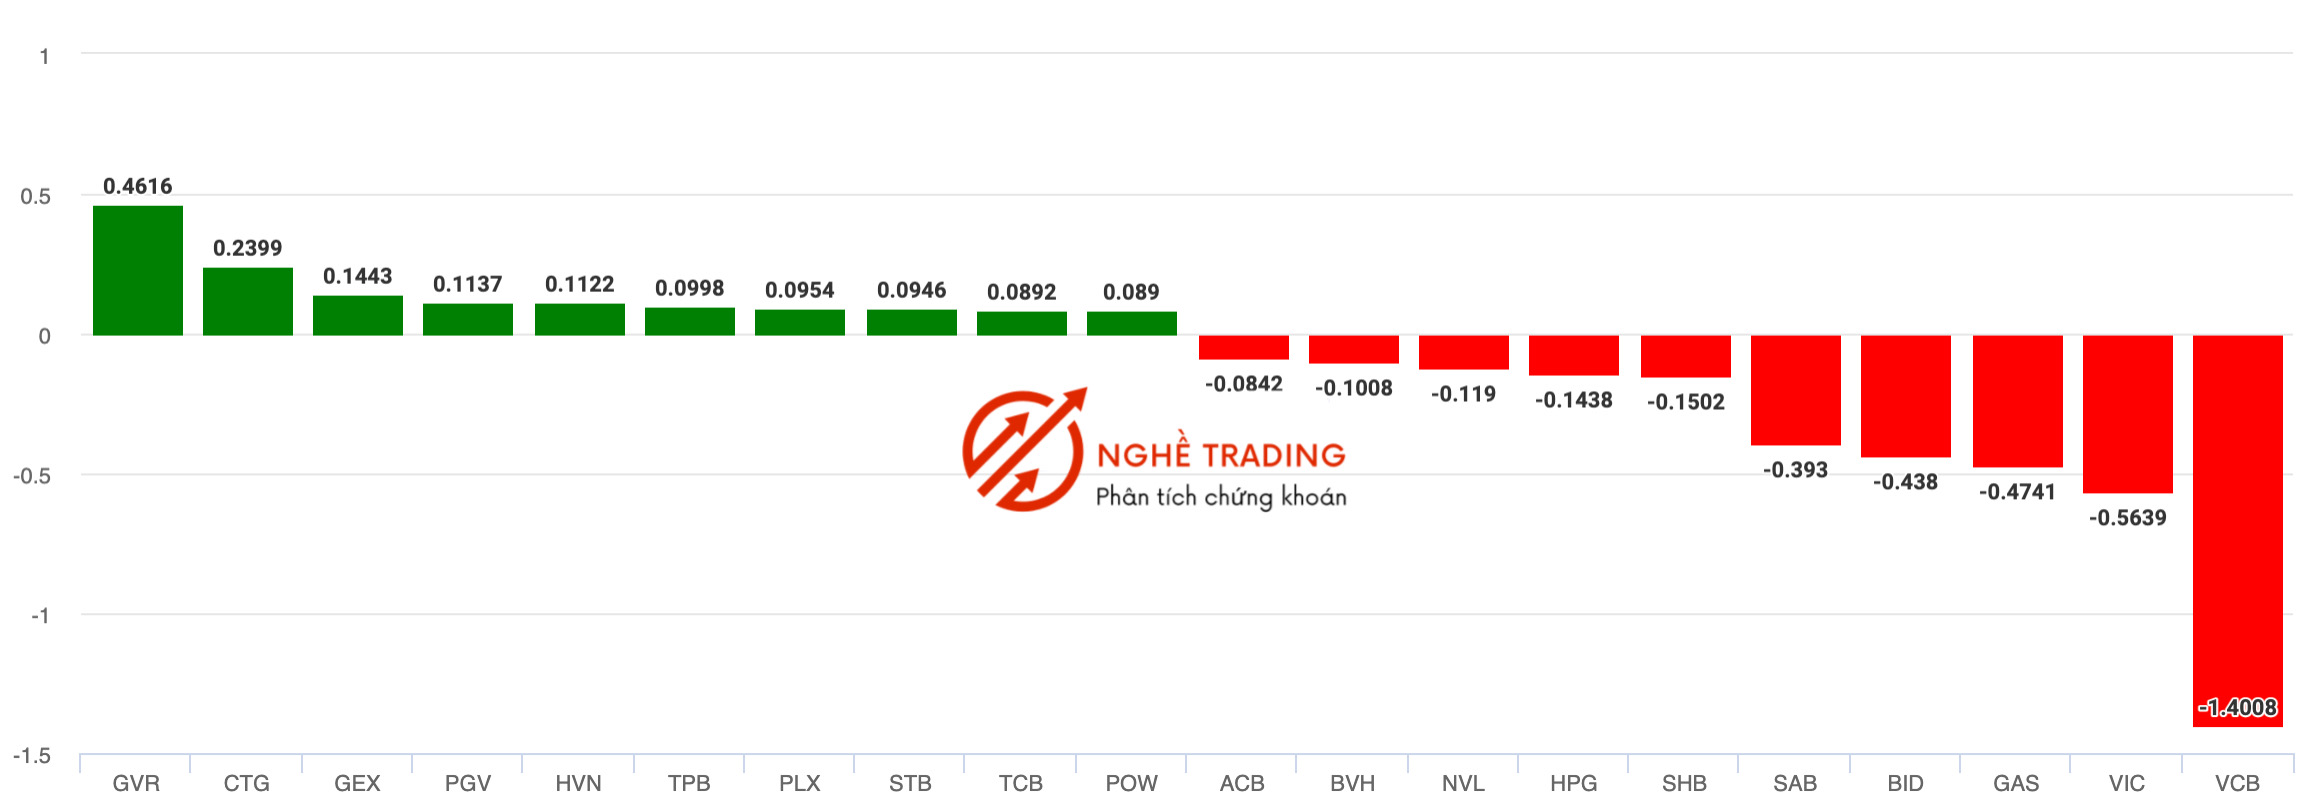Click the 0.1443 data label
The width and height of the screenshot is (2313, 807).
point(358,277)
